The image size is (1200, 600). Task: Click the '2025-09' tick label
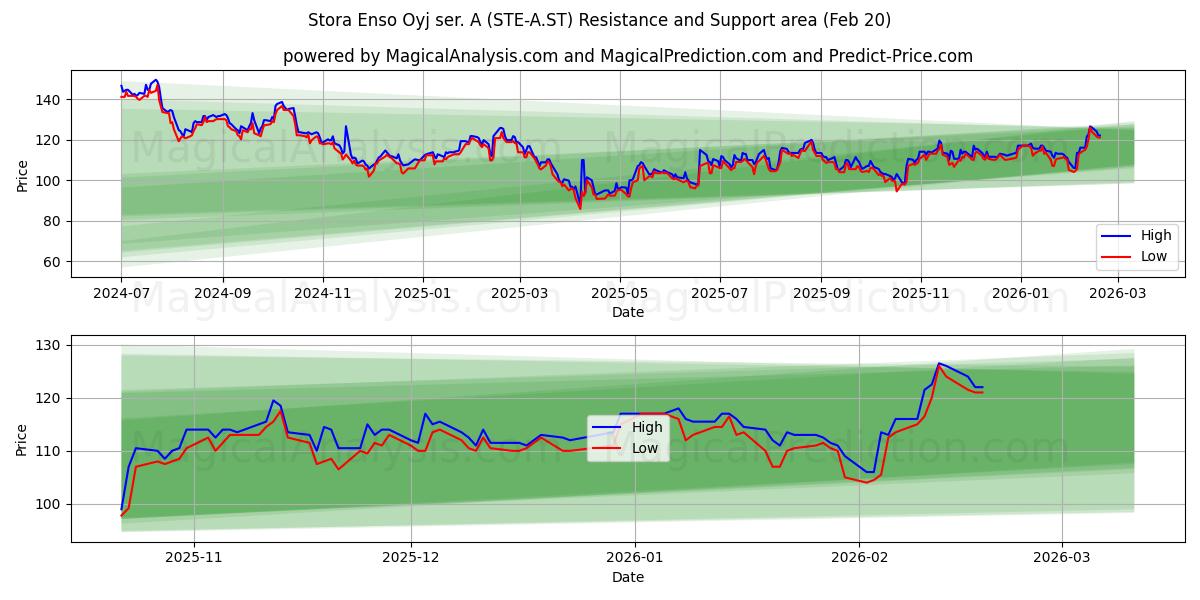tap(821, 294)
